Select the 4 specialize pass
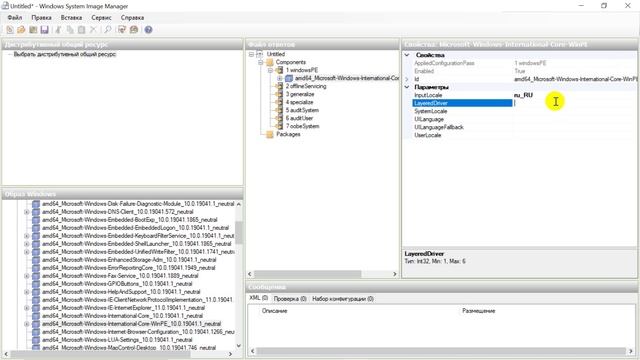This screenshot has width=640, height=360. [x=299, y=102]
